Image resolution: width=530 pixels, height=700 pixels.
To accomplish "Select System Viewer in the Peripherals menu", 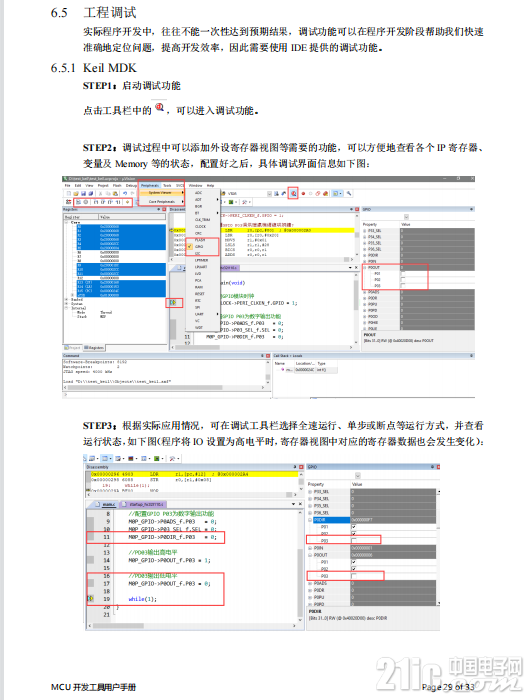I will click(x=161, y=192).
